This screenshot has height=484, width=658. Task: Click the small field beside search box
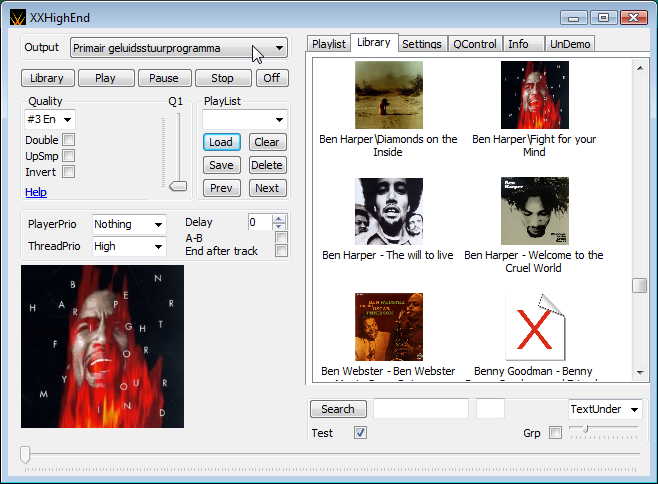point(490,408)
